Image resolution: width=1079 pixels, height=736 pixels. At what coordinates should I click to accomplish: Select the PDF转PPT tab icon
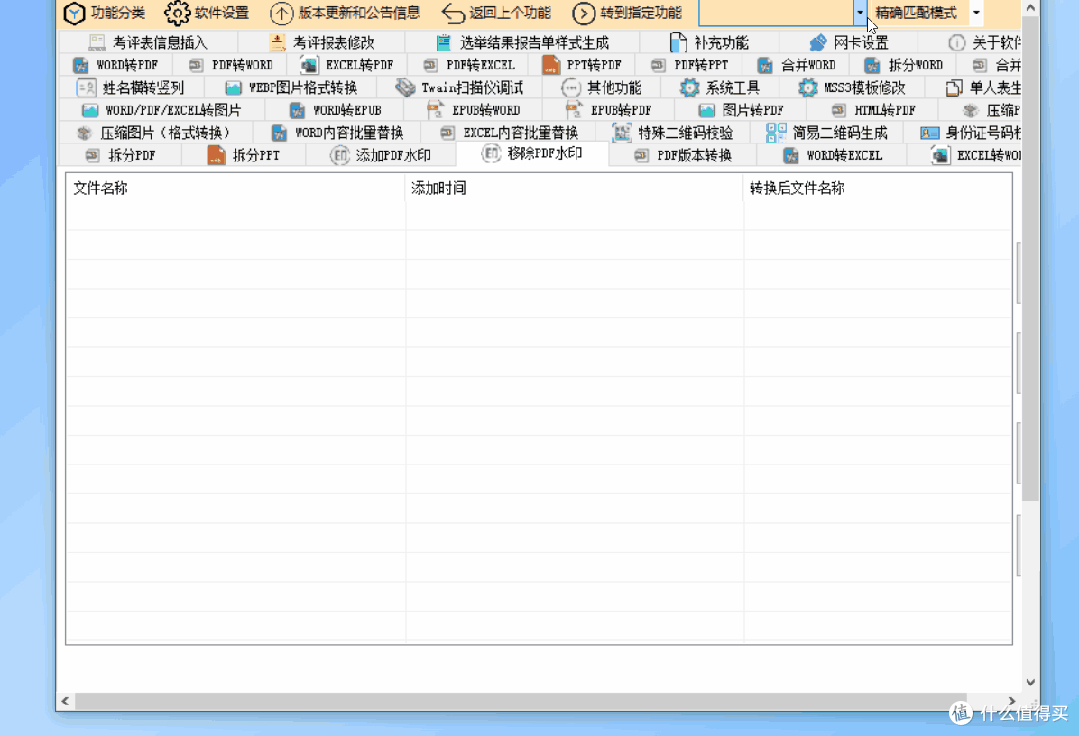click(658, 65)
